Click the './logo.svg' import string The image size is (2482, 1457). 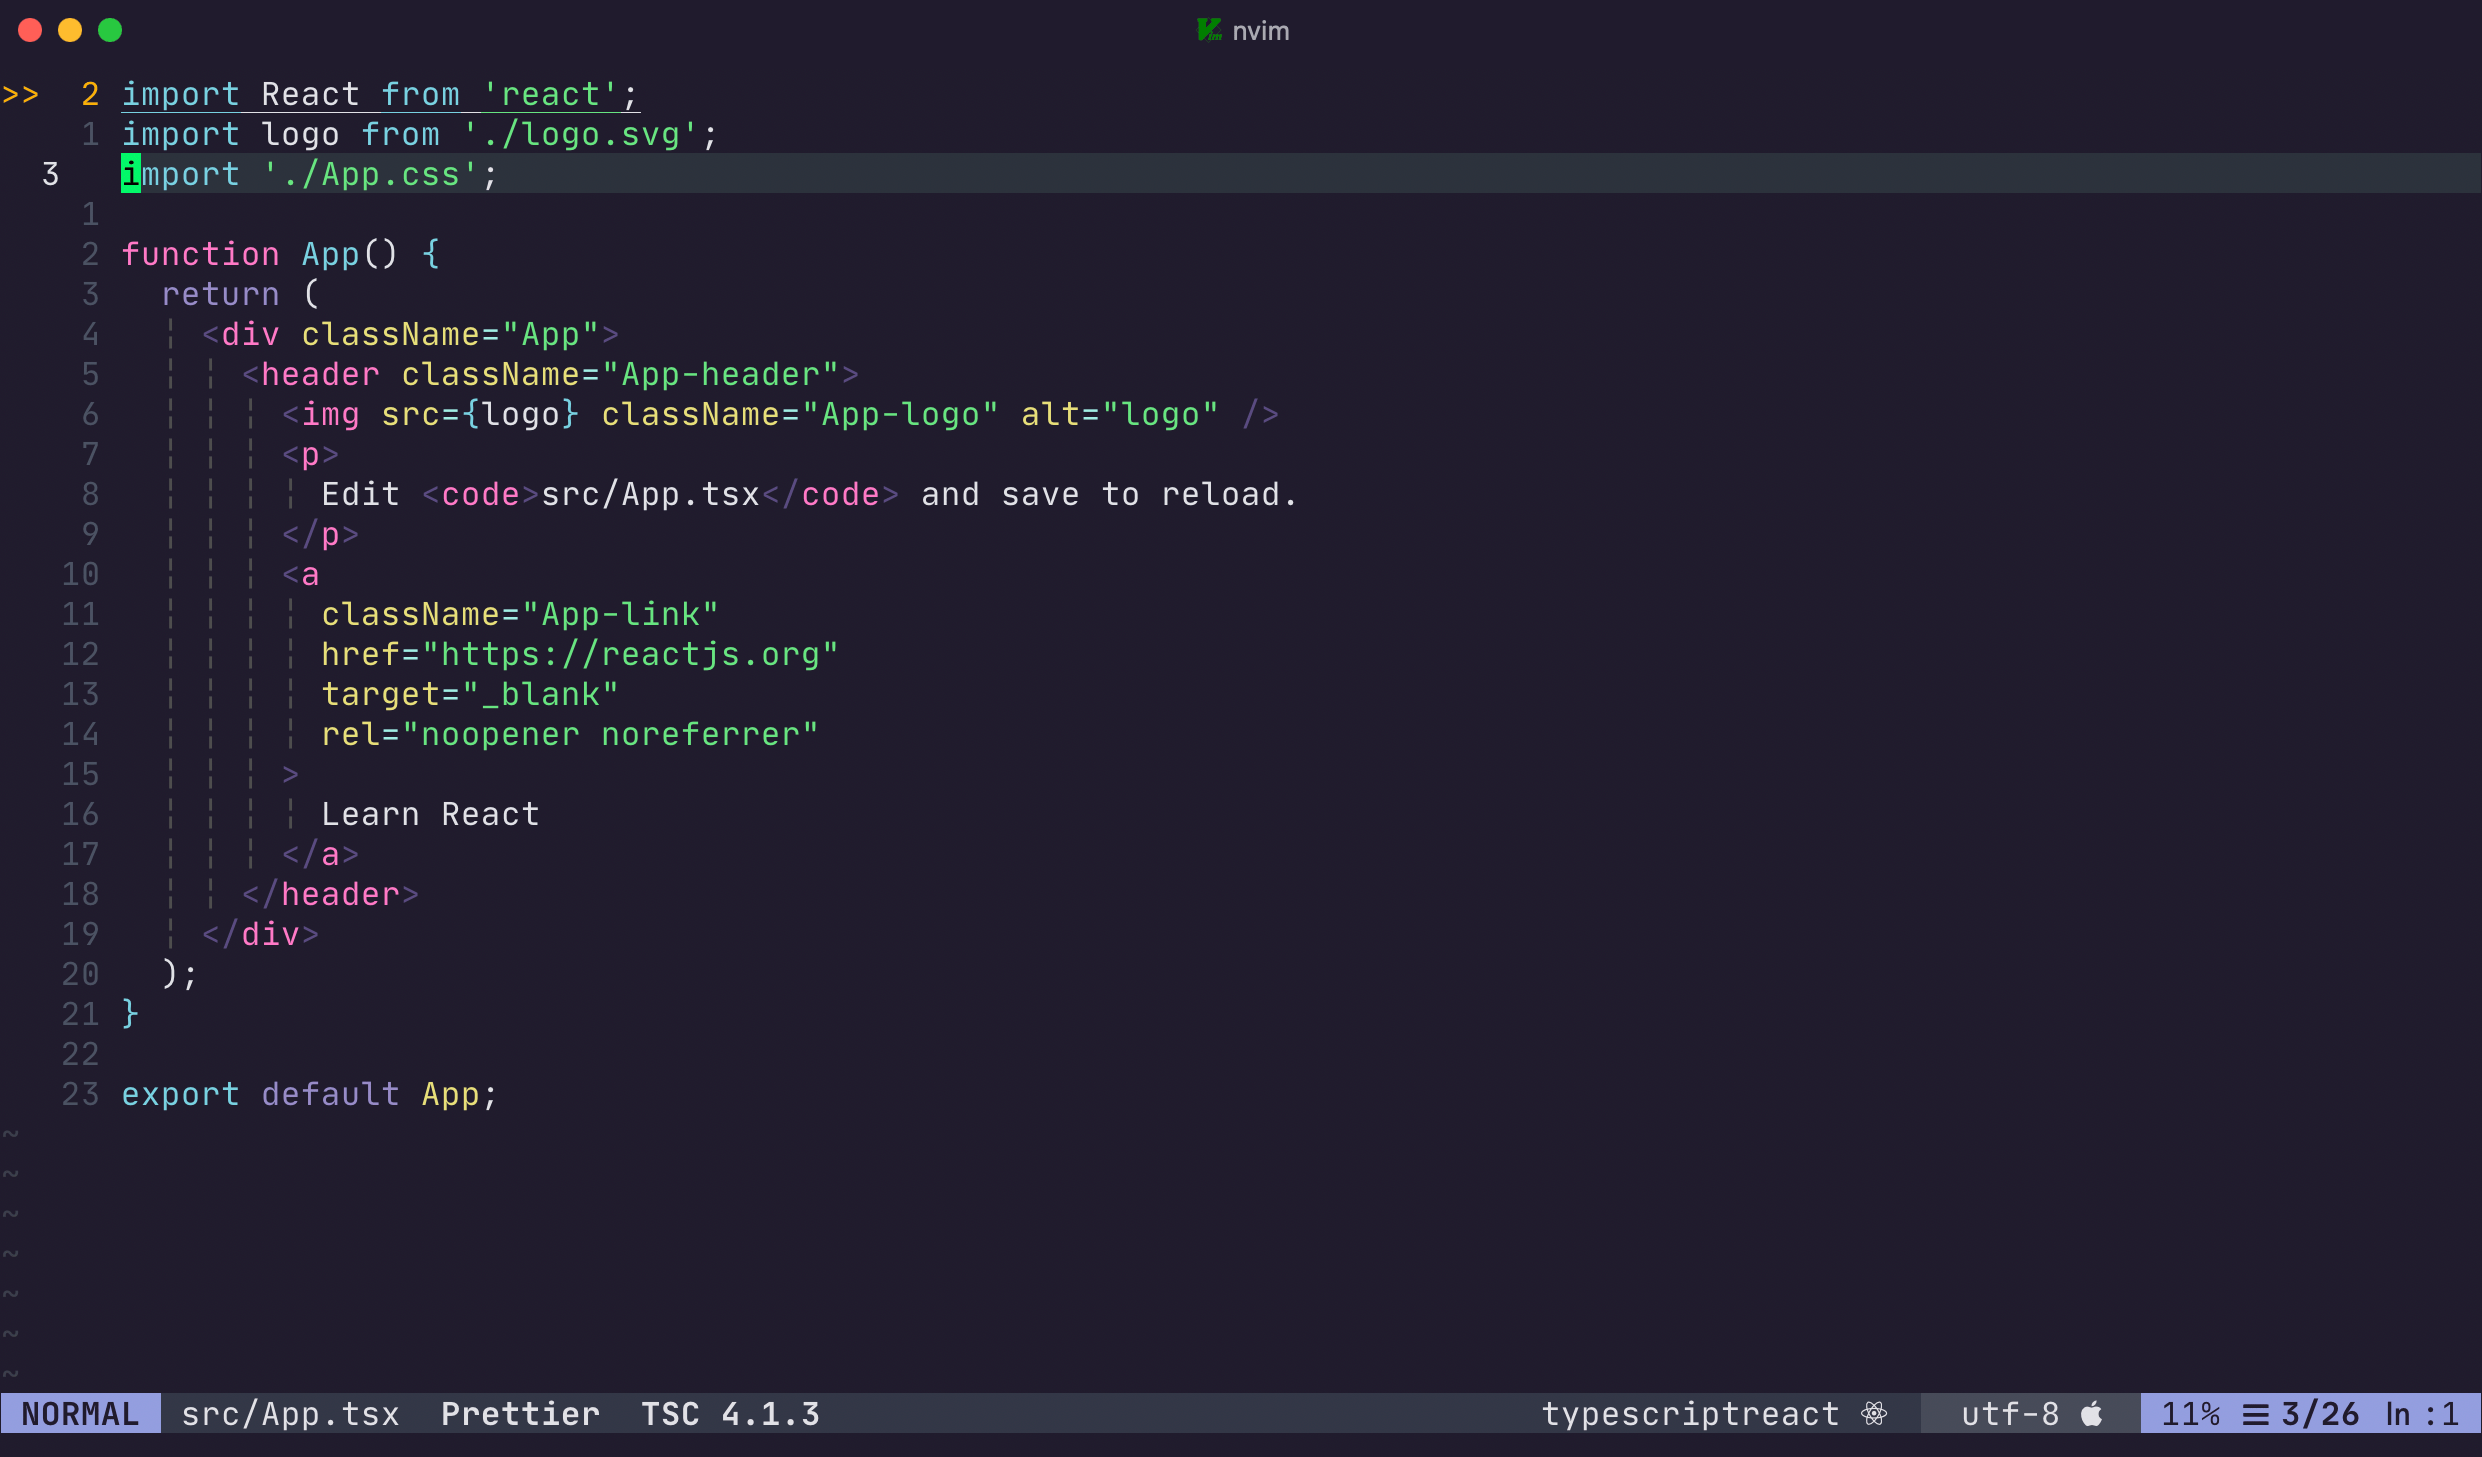580,134
